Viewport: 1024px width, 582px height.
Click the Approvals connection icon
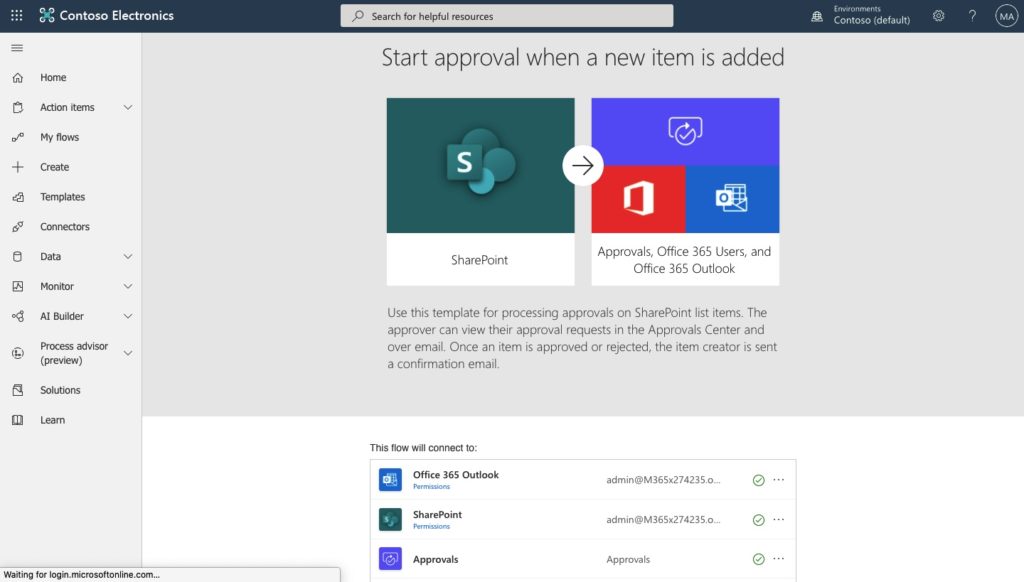pos(391,558)
